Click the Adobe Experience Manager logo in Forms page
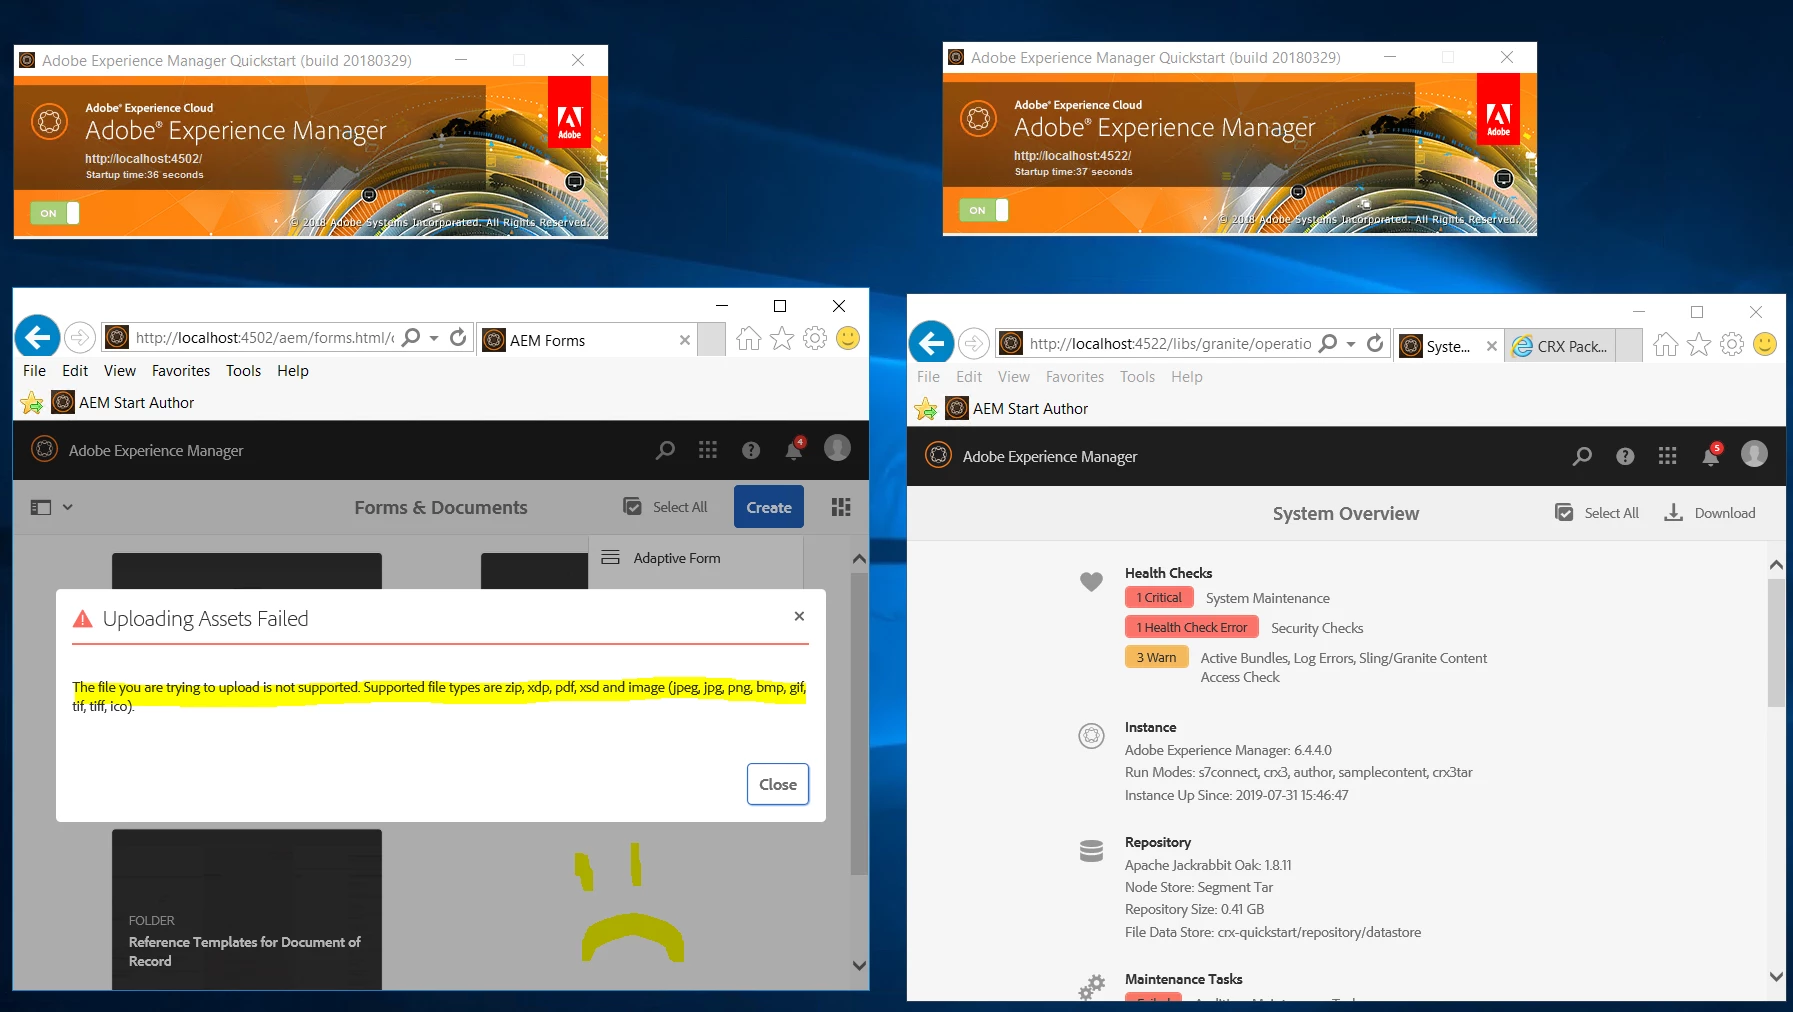Viewport: 1793px width, 1012px height. (45, 450)
